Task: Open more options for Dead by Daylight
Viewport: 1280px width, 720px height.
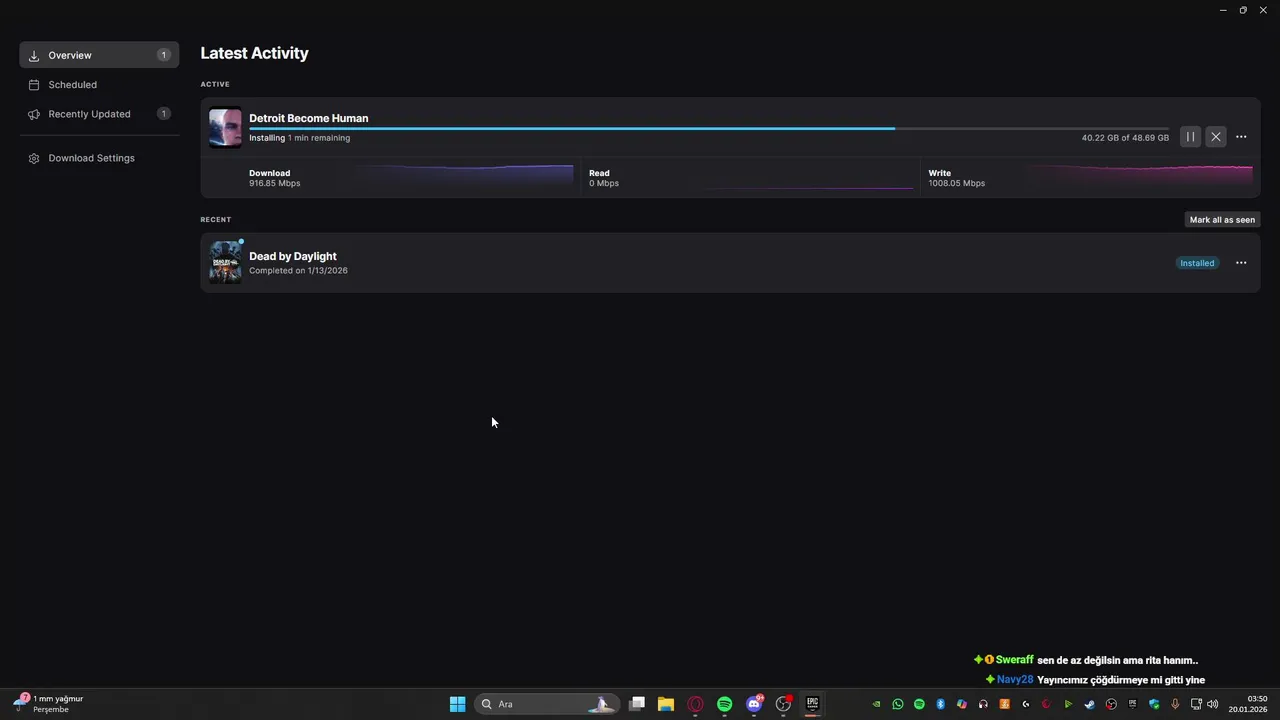Action: (x=1241, y=263)
